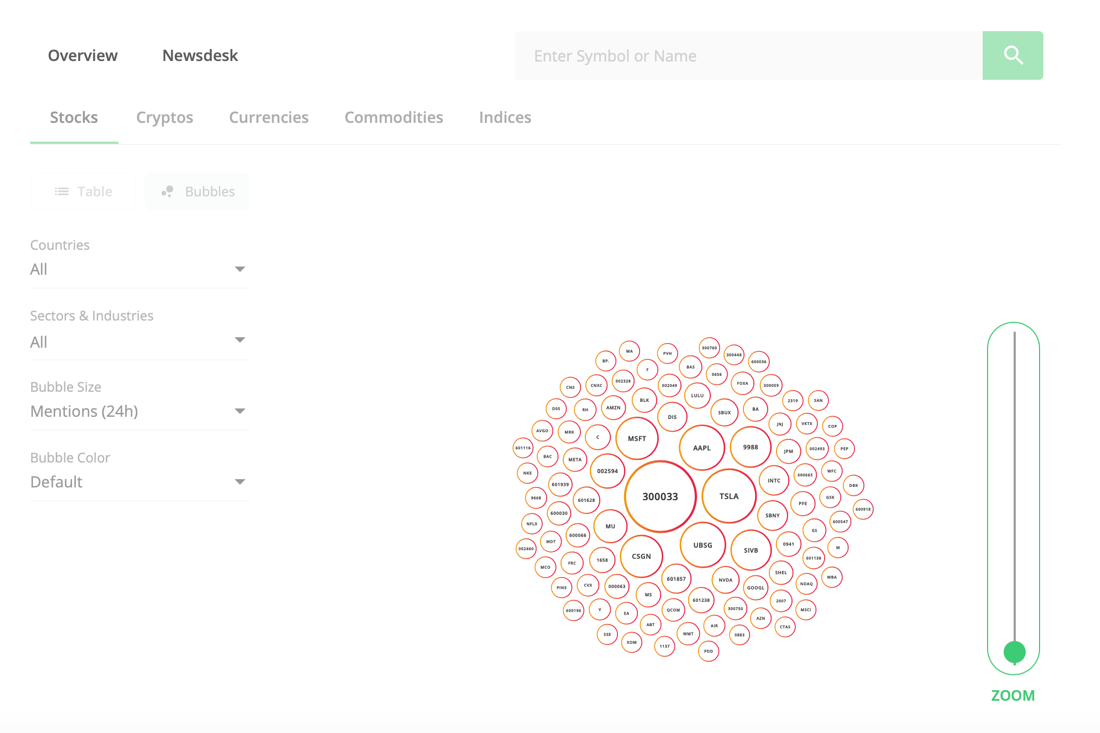Select the SHEL bubble
This screenshot has height=733, width=1100.
(x=781, y=572)
